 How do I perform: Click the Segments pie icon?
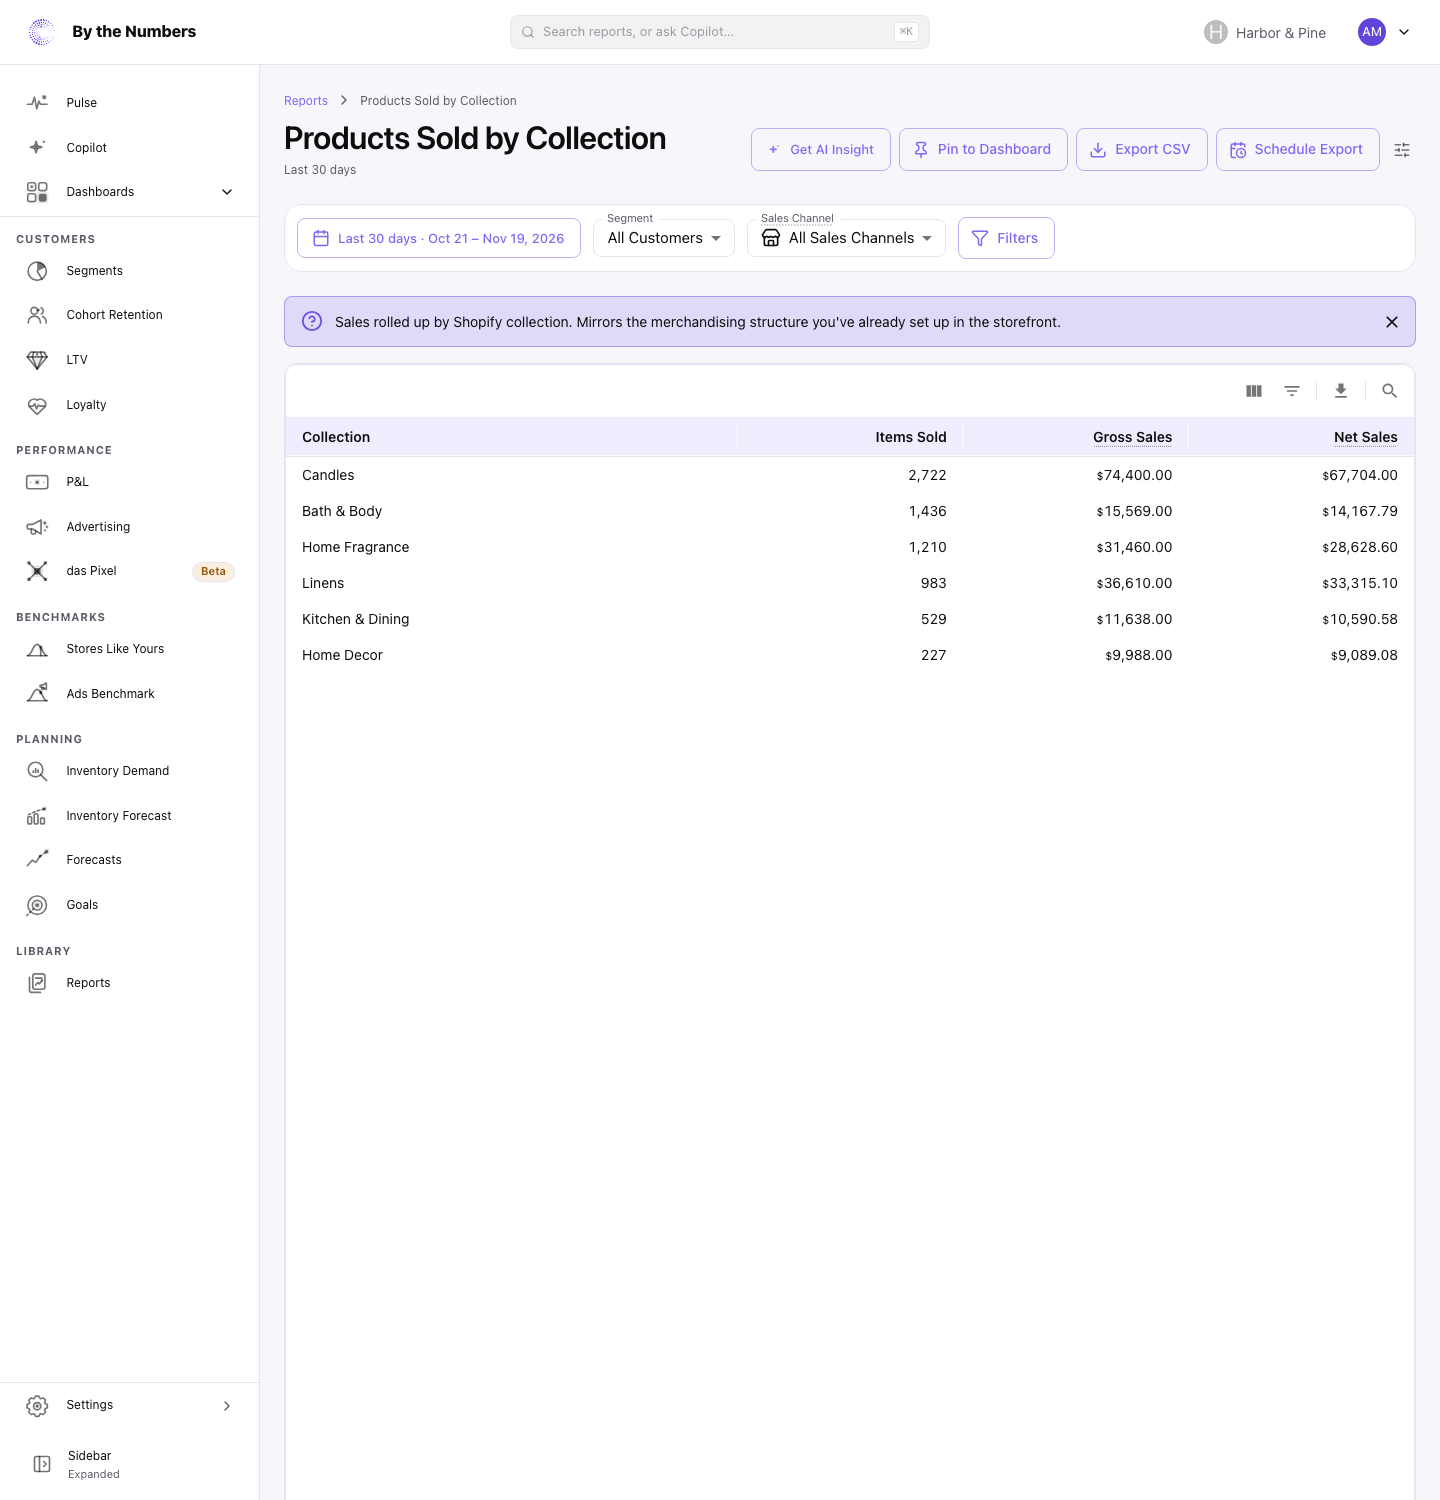pos(37,271)
